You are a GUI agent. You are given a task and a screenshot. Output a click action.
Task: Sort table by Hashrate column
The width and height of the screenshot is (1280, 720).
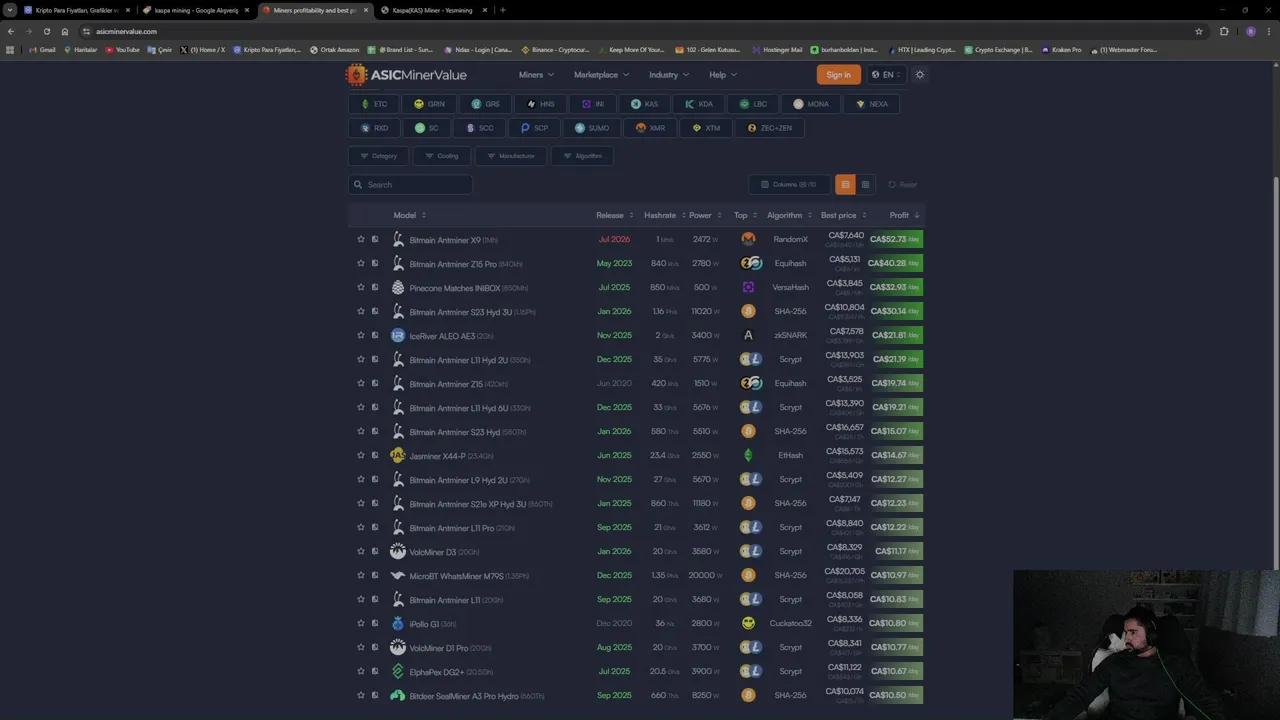pyautogui.click(x=664, y=215)
